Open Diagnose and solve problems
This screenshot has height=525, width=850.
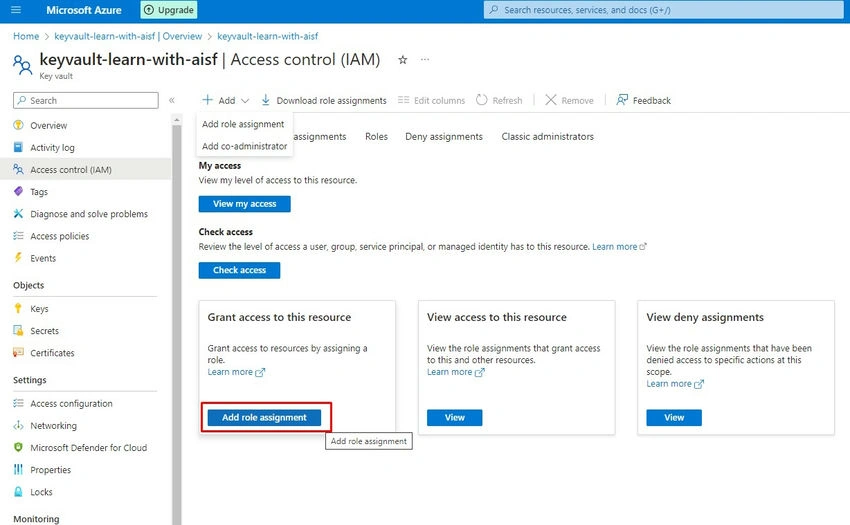[87, 214]
